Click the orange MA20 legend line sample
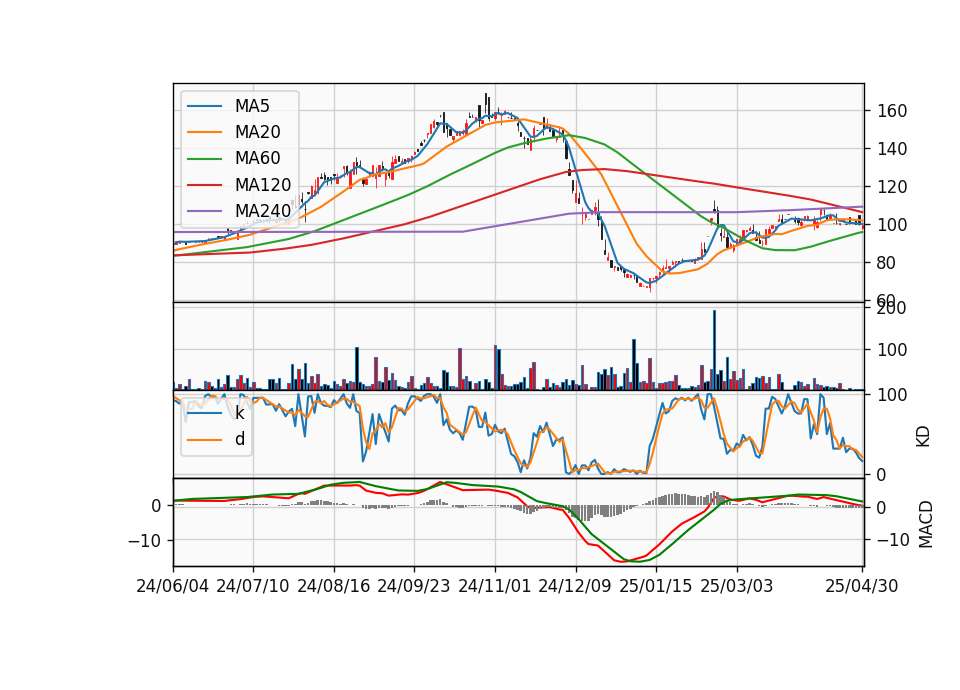 point(205,132)
